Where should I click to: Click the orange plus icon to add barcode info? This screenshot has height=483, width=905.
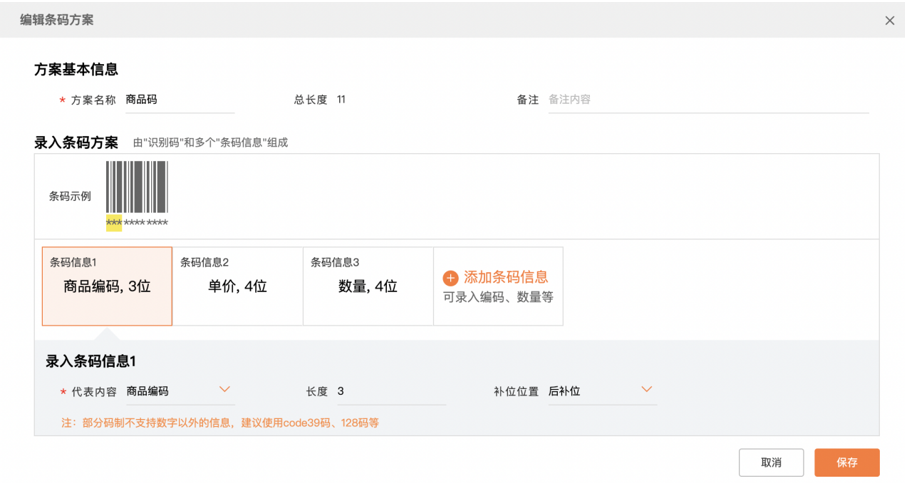(x=450, y=278)
